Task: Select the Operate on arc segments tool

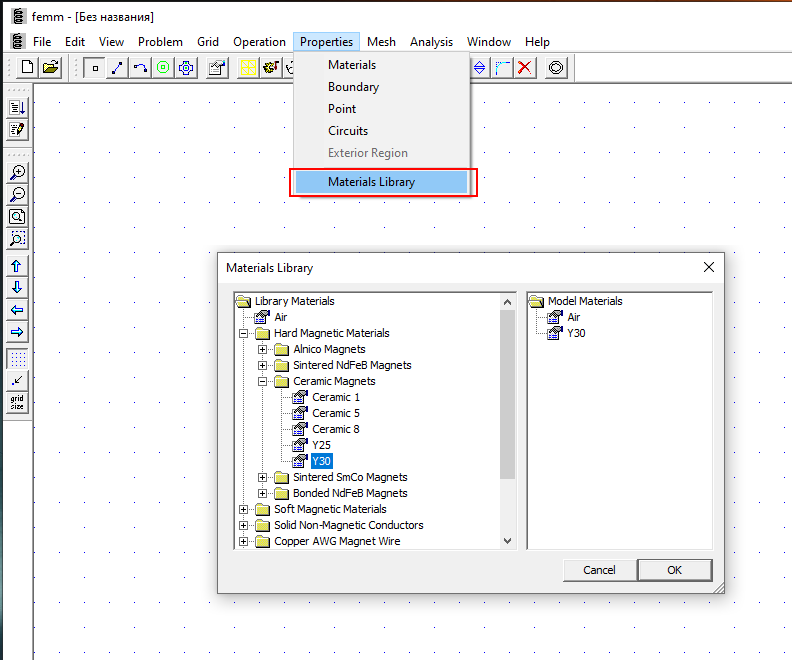Action: coord(140,68)
